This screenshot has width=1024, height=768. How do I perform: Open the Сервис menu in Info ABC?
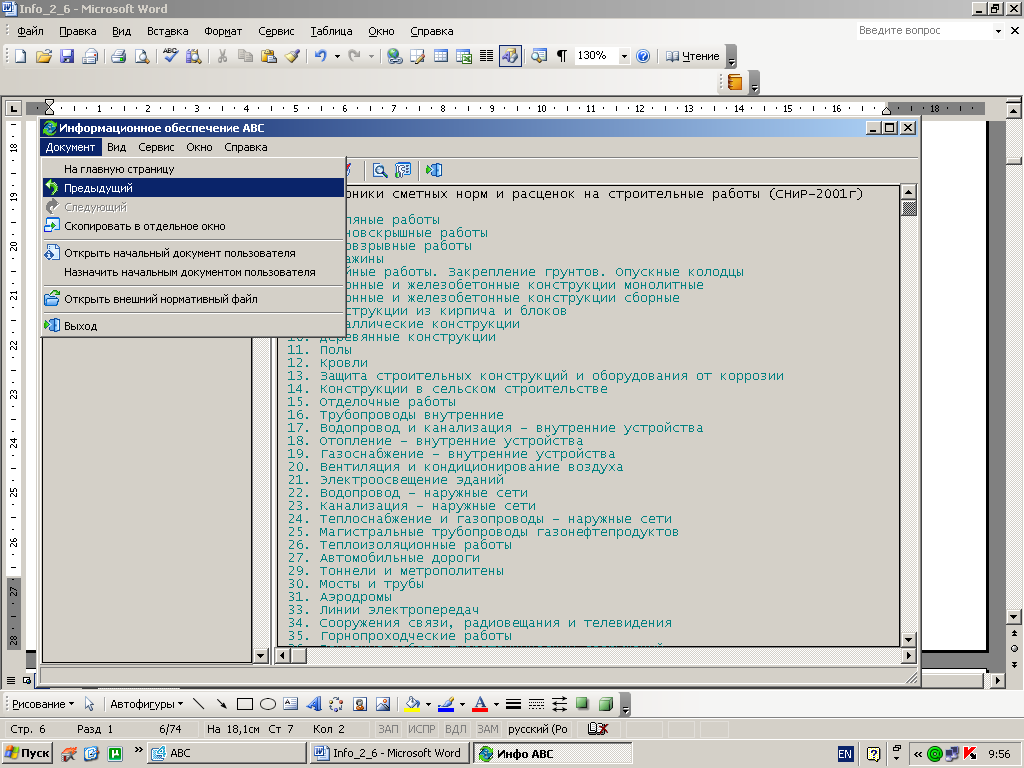pos(156,147)
